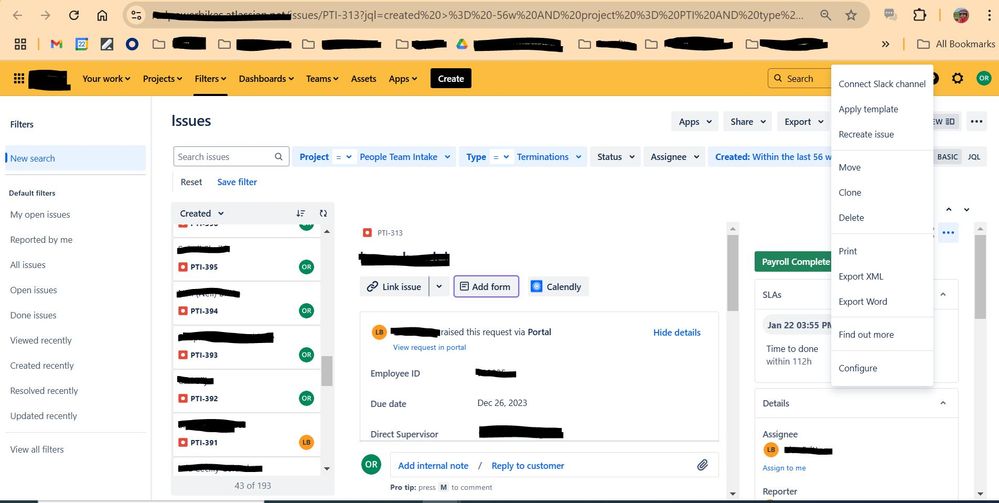Click Add form button

coord(486,287)
